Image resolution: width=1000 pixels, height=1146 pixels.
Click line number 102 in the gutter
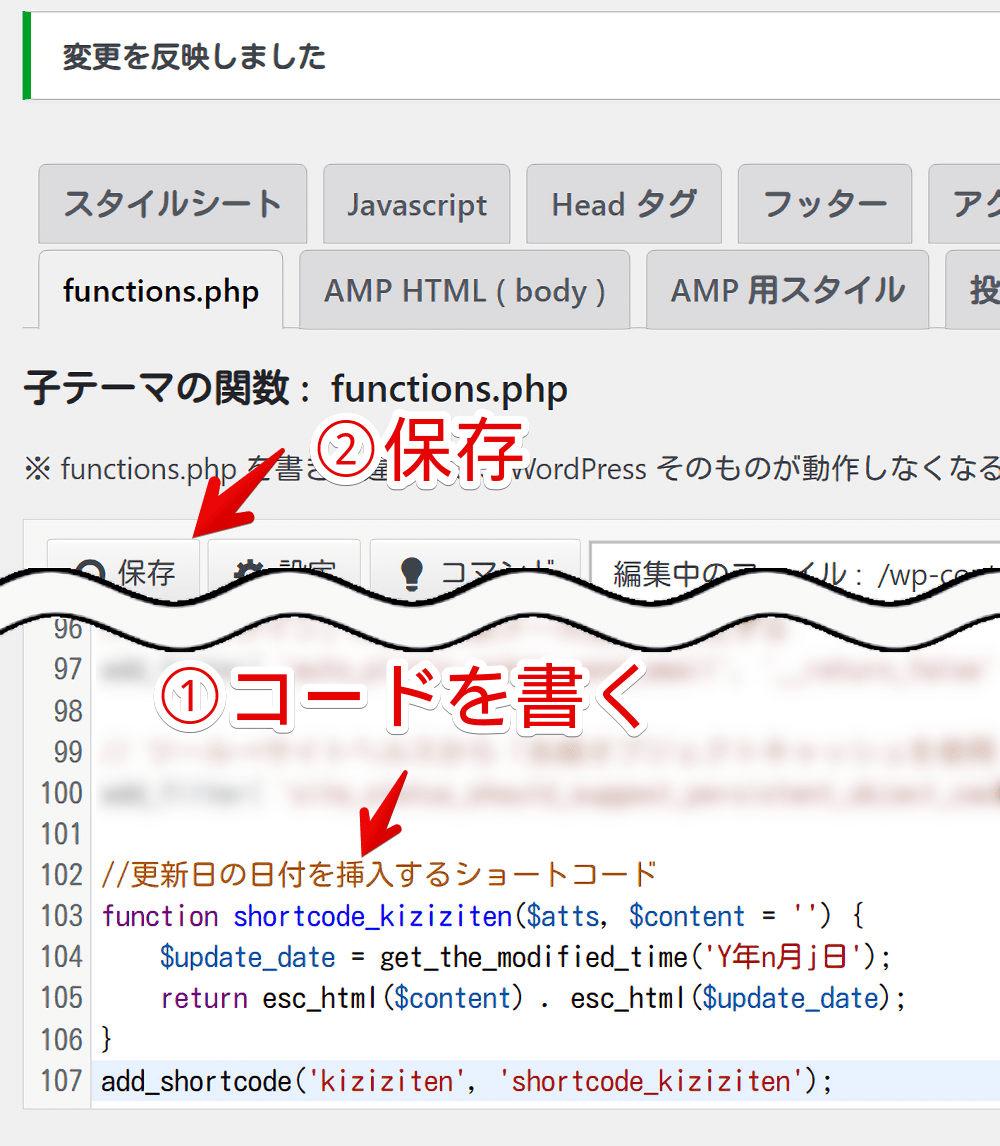point(62,875)
